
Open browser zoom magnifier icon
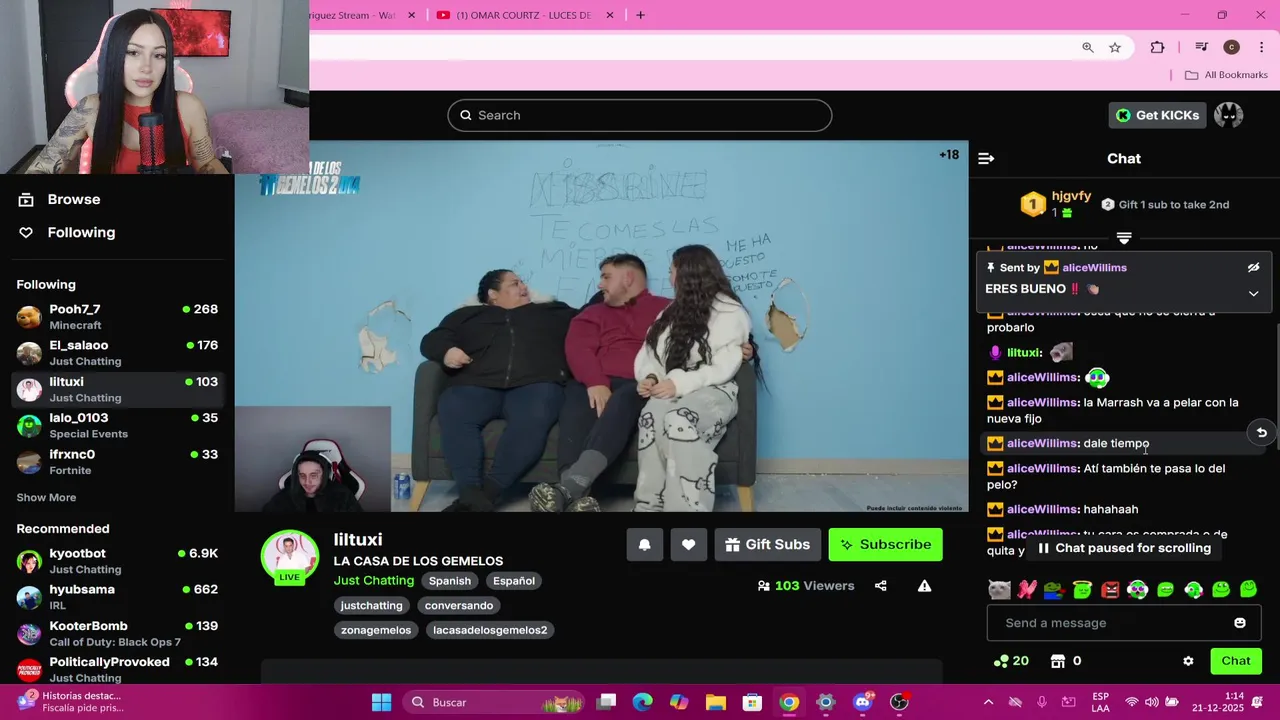1088,47
